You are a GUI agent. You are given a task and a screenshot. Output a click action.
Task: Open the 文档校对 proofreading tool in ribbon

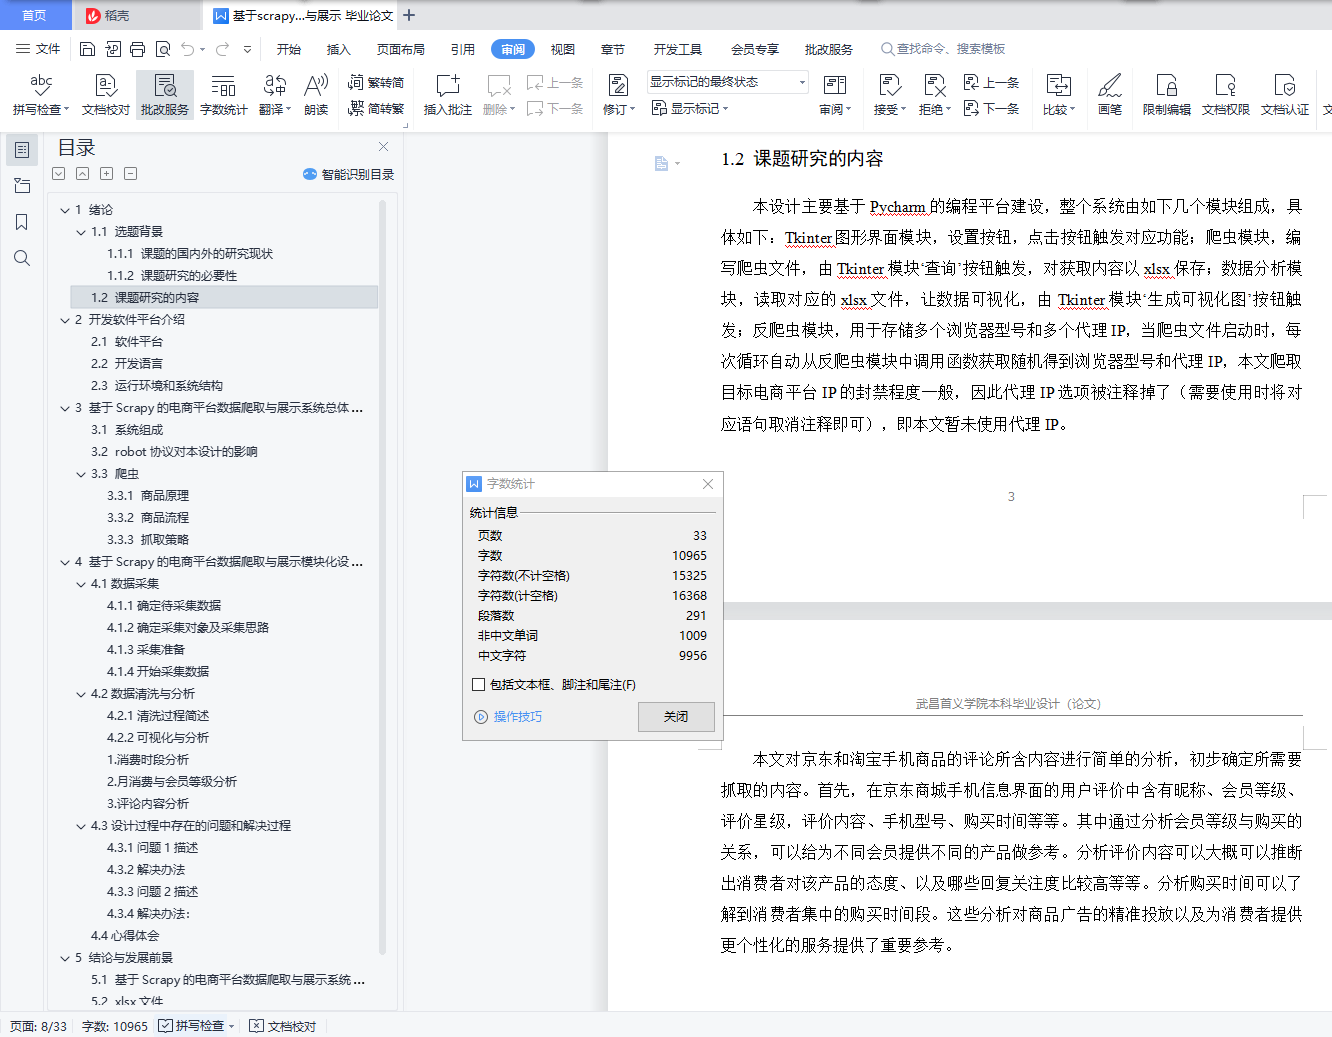tap(106, 95)
